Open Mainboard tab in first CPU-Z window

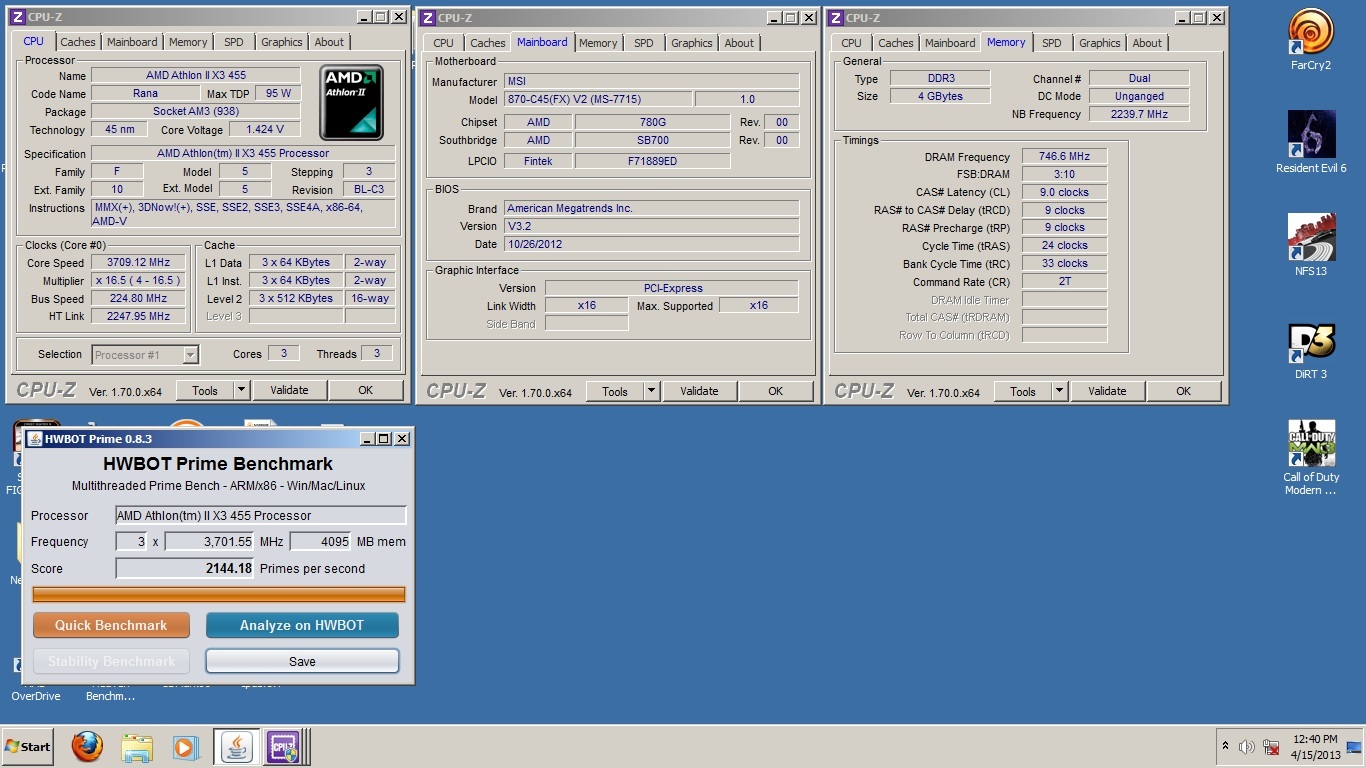(132, 42)
